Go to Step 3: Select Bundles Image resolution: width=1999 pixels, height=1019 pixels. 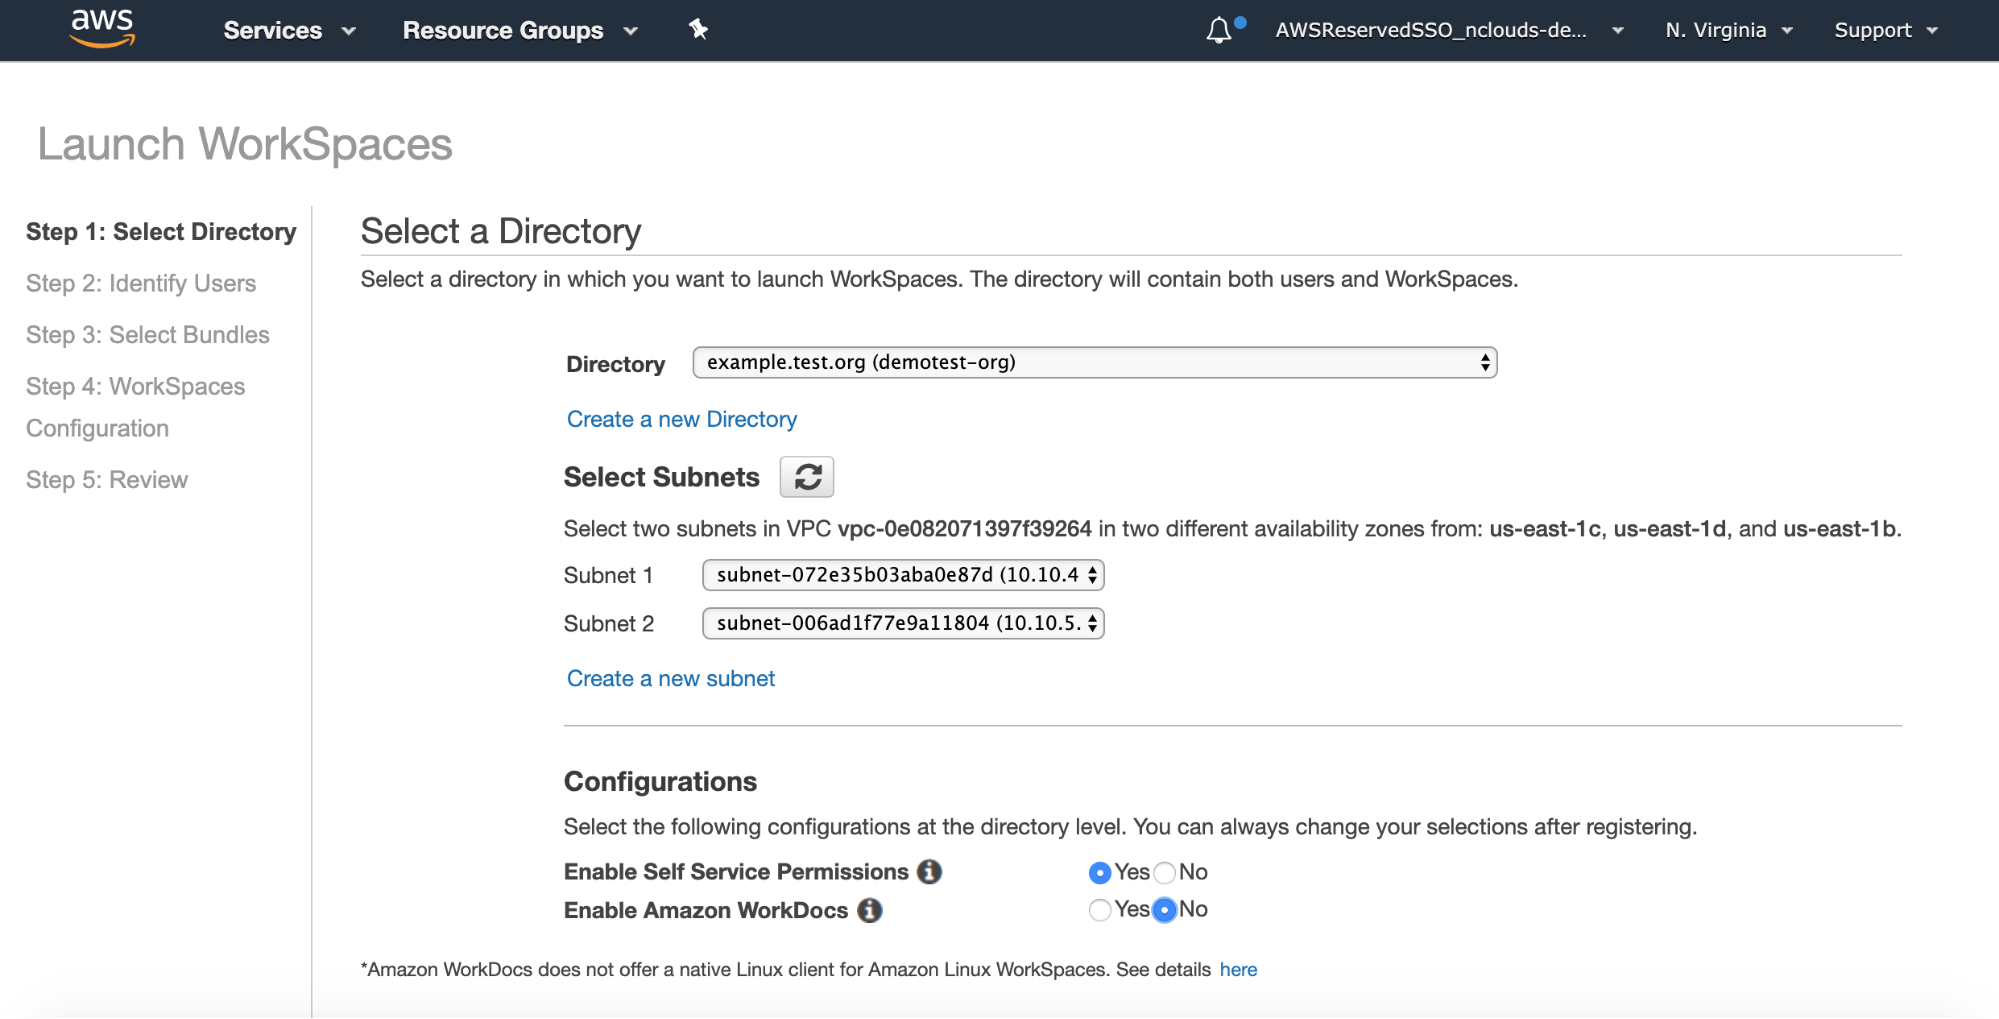tap(148, 335)
